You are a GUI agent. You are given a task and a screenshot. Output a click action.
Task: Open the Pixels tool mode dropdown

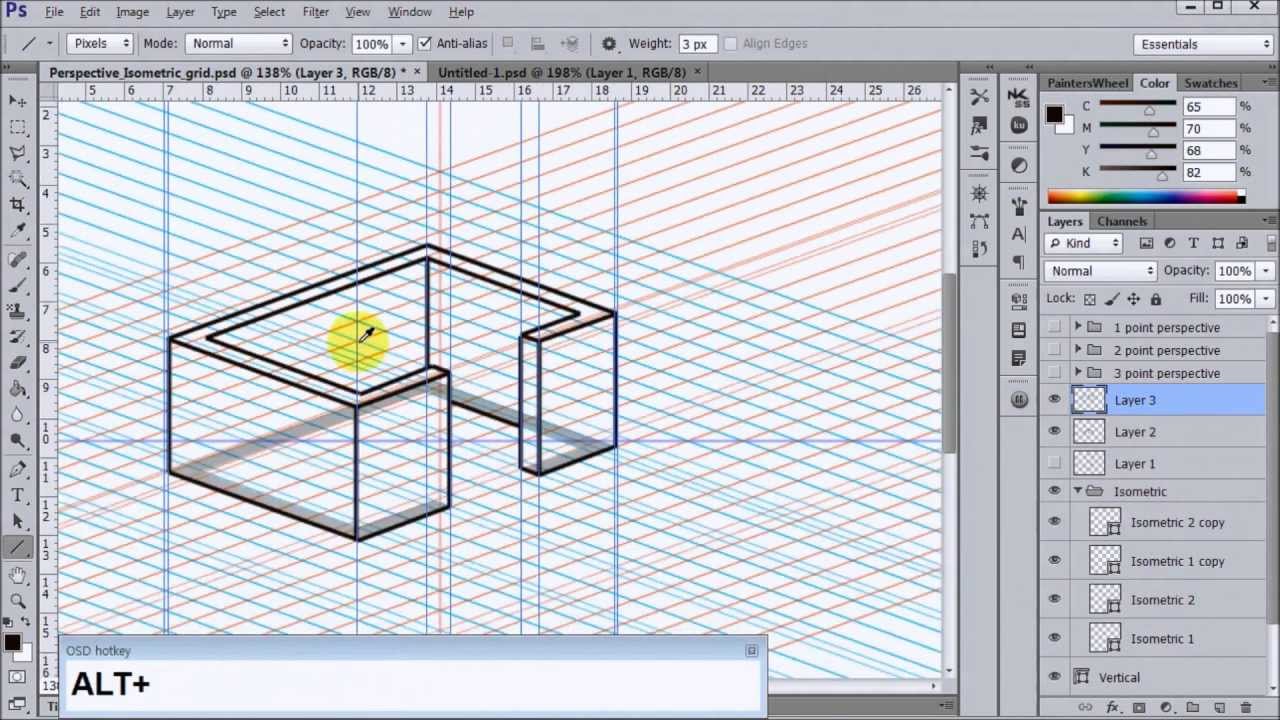(x=100, y=44)
